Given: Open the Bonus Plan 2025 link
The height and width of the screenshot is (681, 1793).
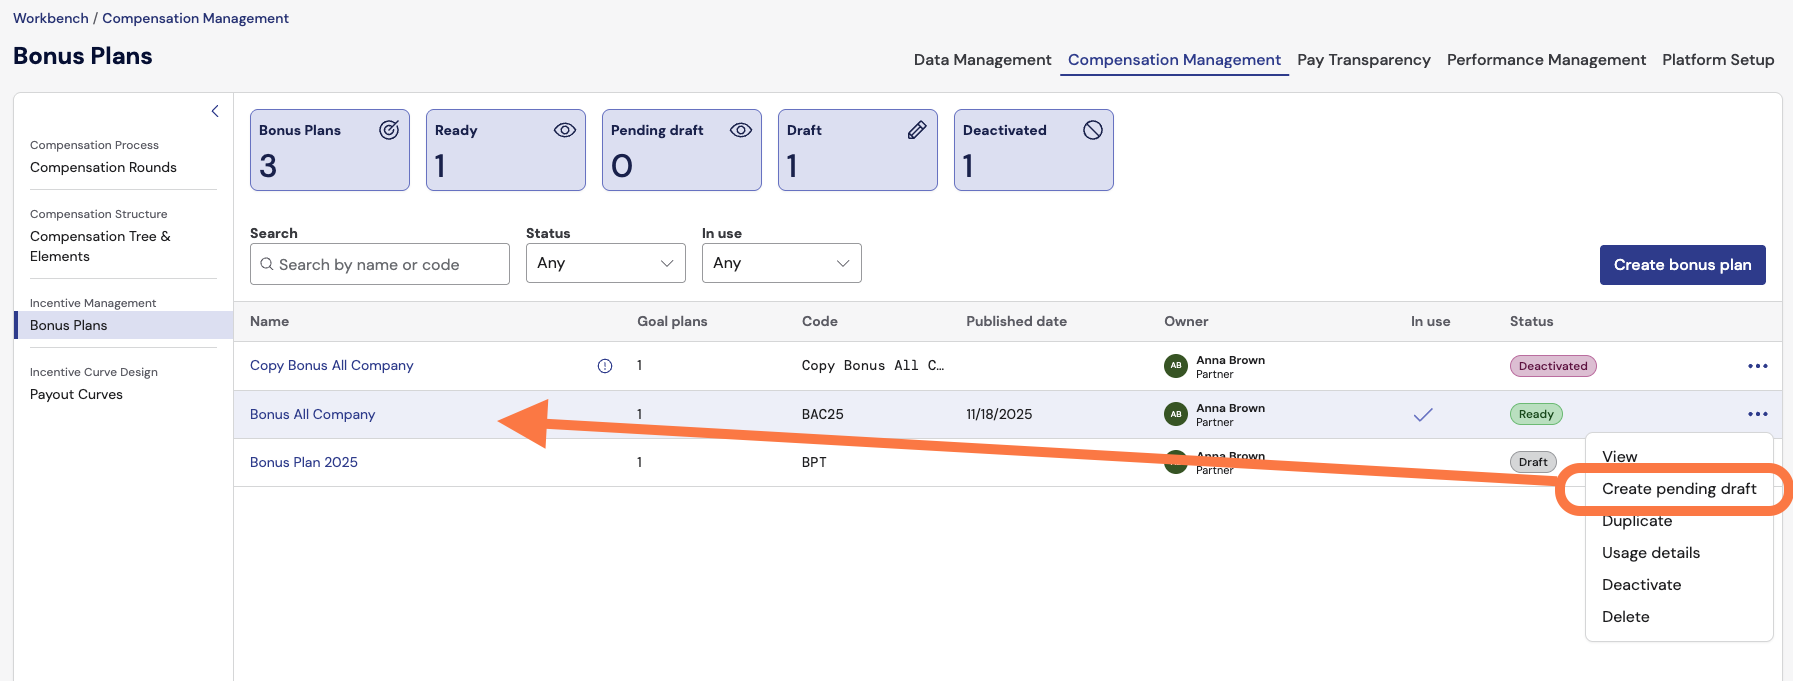Looking at the screenshot, I should coord(304,462).
